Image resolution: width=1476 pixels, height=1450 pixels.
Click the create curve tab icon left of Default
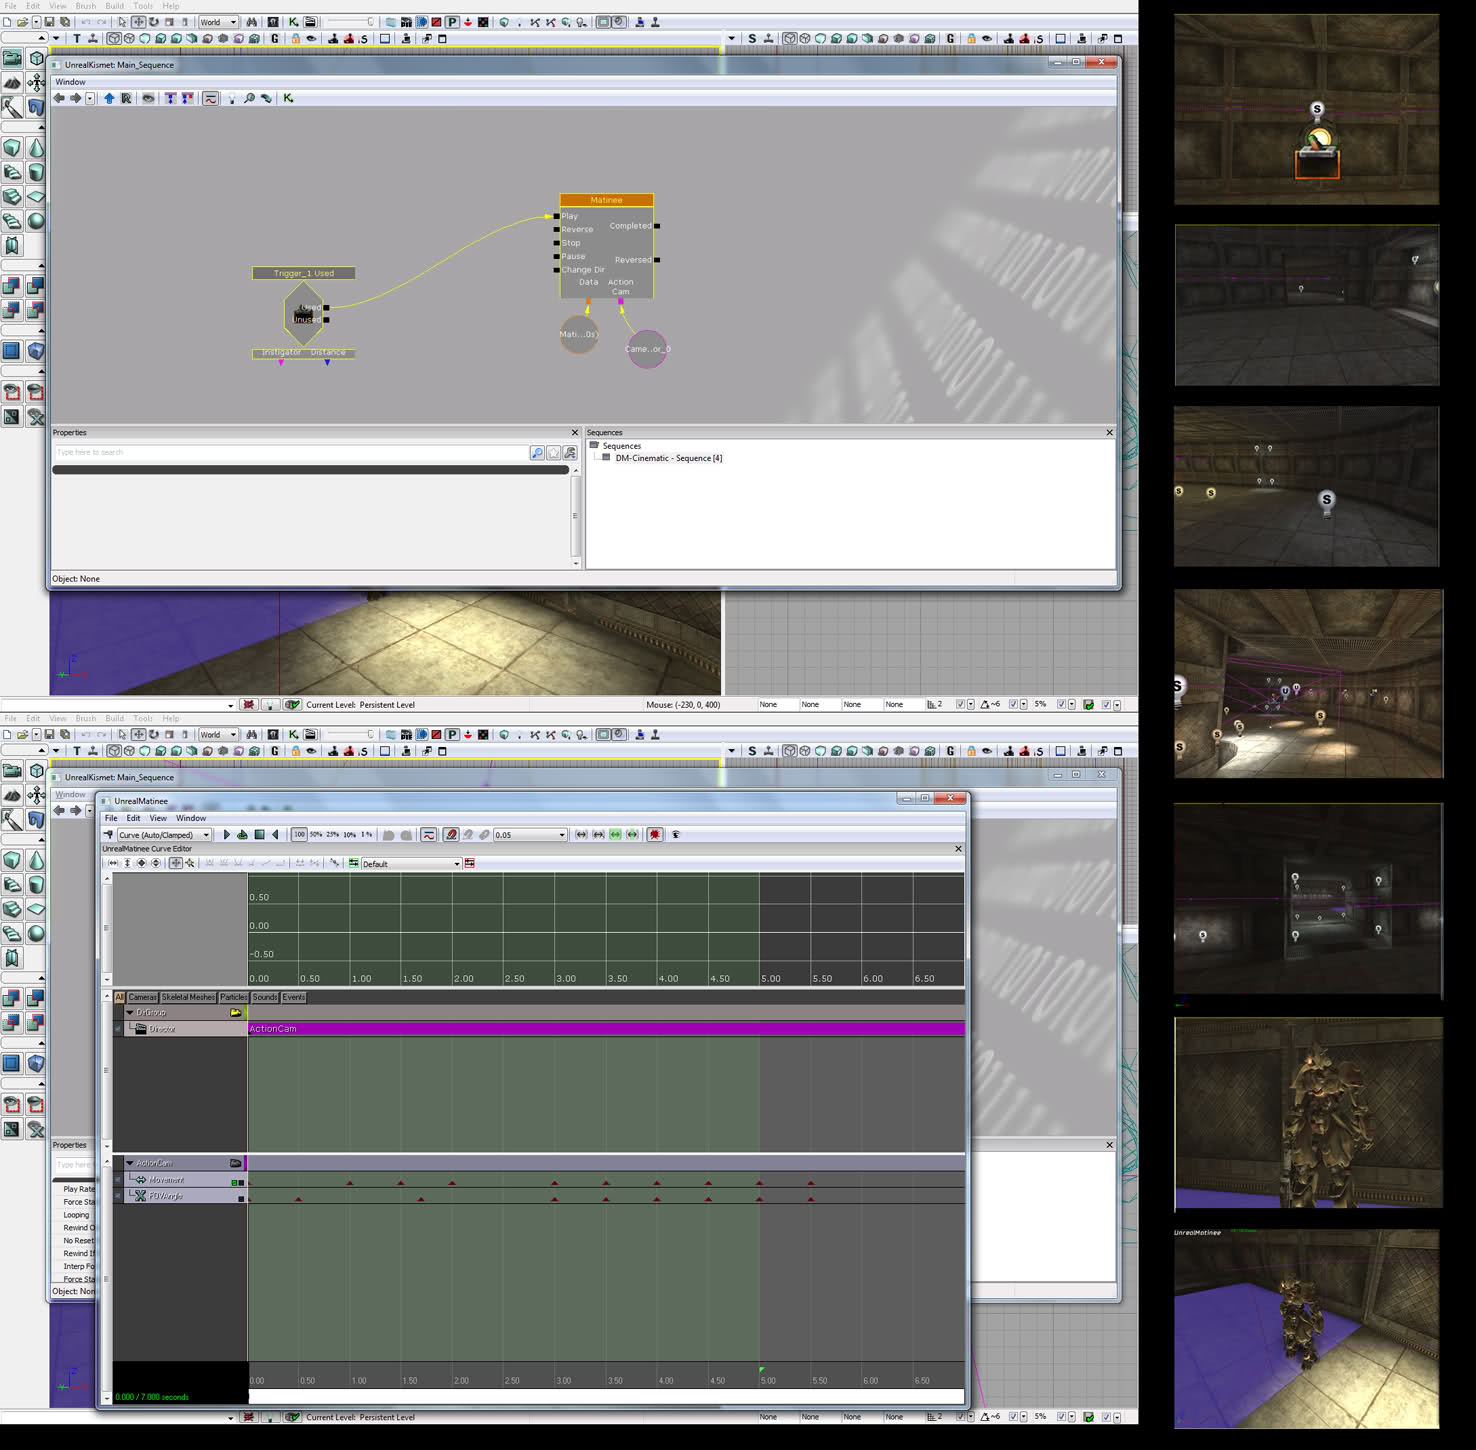pyautogui.click(x=353, y=863)
